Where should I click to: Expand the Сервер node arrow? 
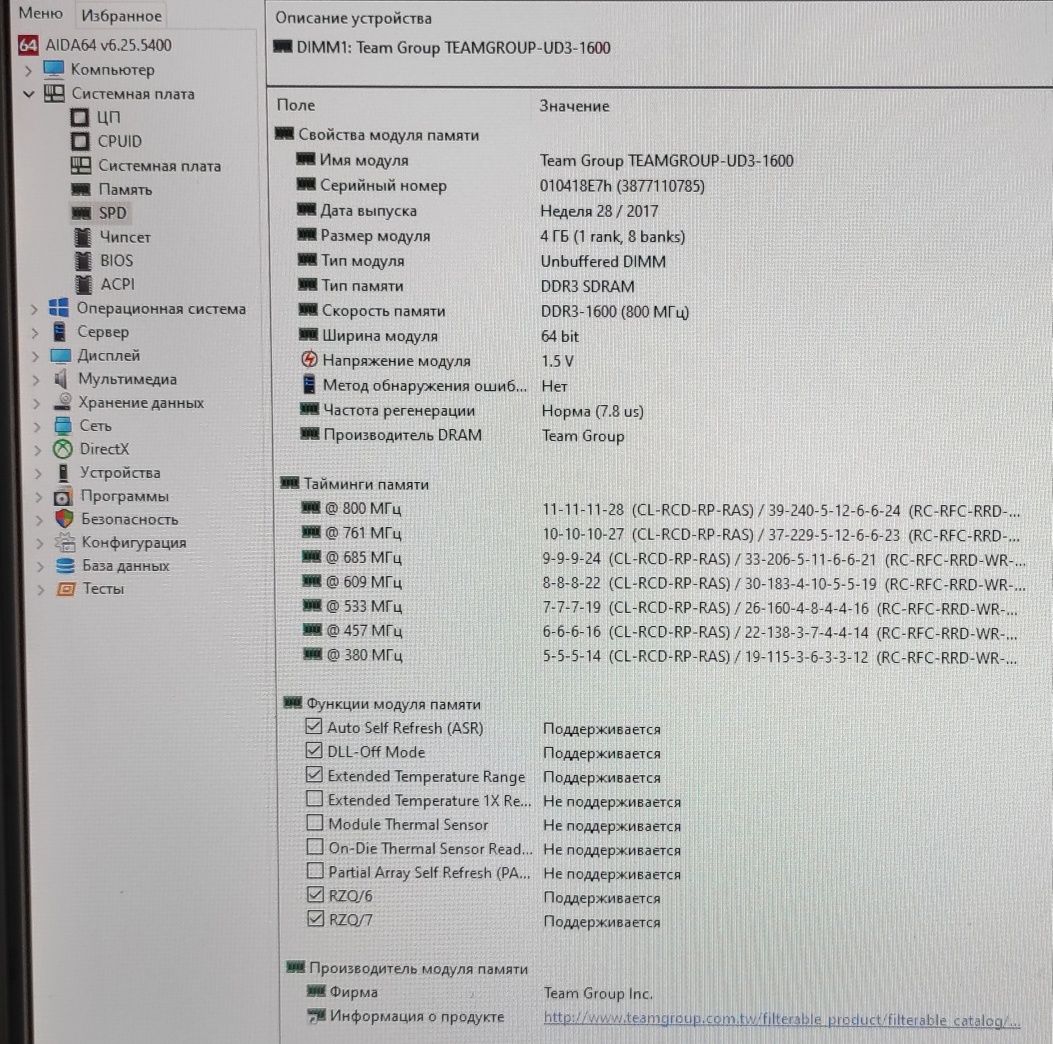(x=35, y=332)
